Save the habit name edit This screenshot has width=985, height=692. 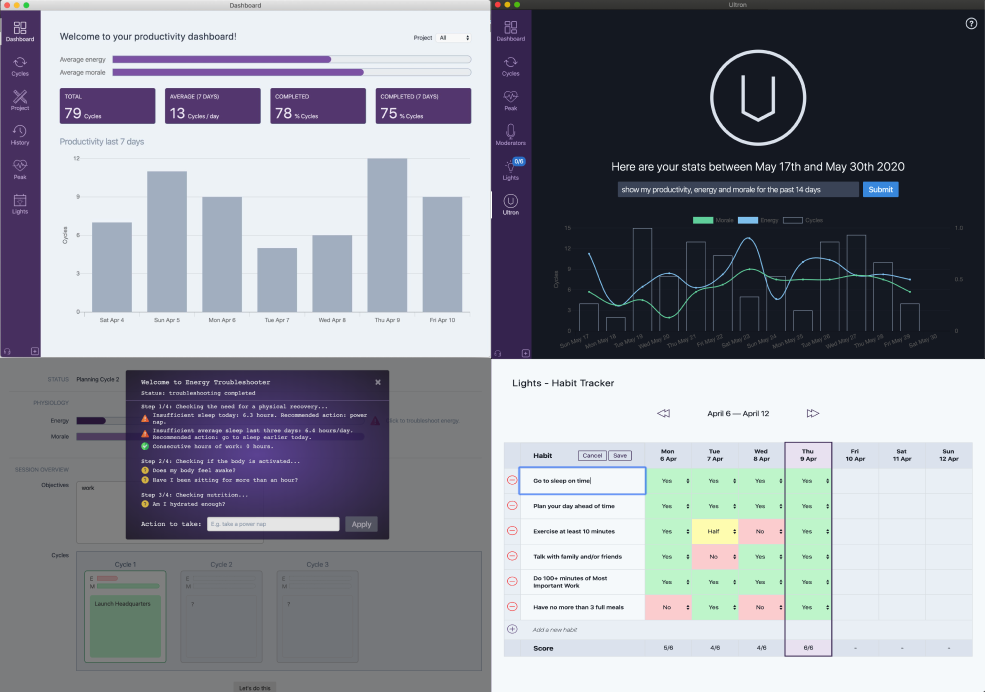tap(620, 456)
